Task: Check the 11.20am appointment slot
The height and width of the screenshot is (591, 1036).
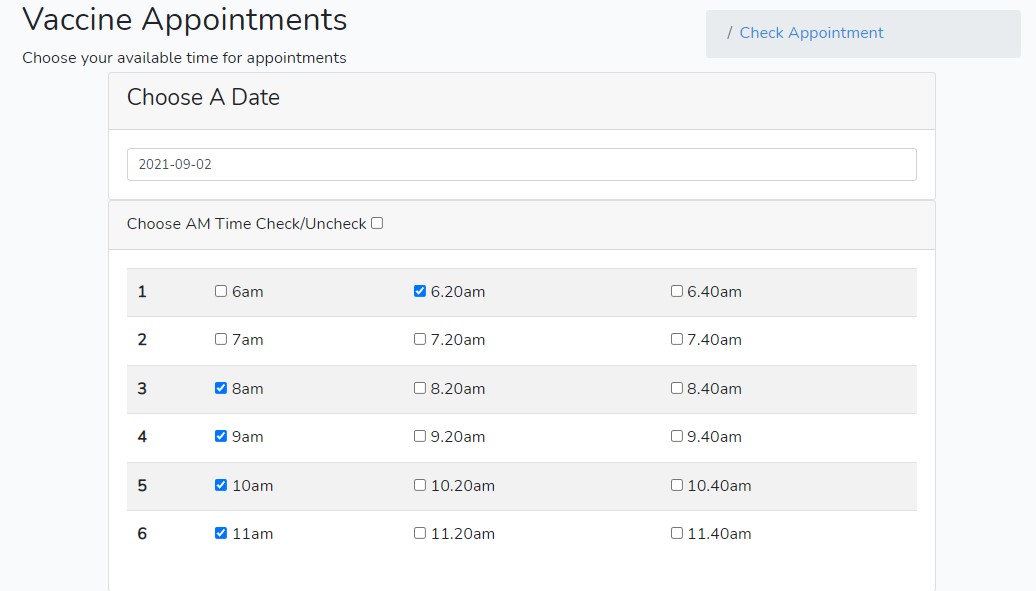Action: point(419,533)
